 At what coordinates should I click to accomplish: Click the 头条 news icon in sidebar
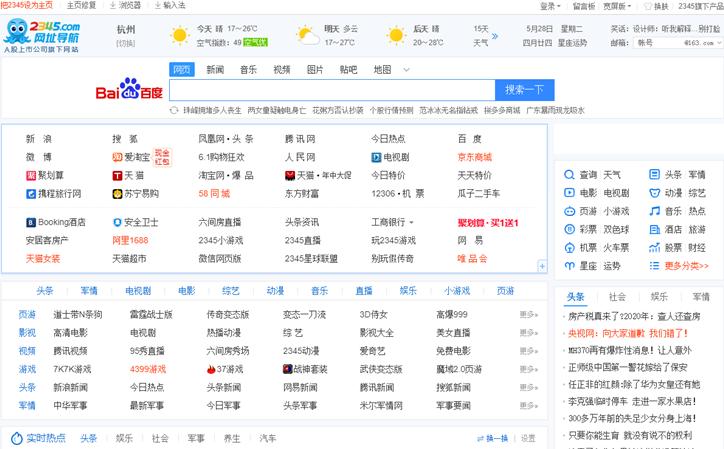654,175
